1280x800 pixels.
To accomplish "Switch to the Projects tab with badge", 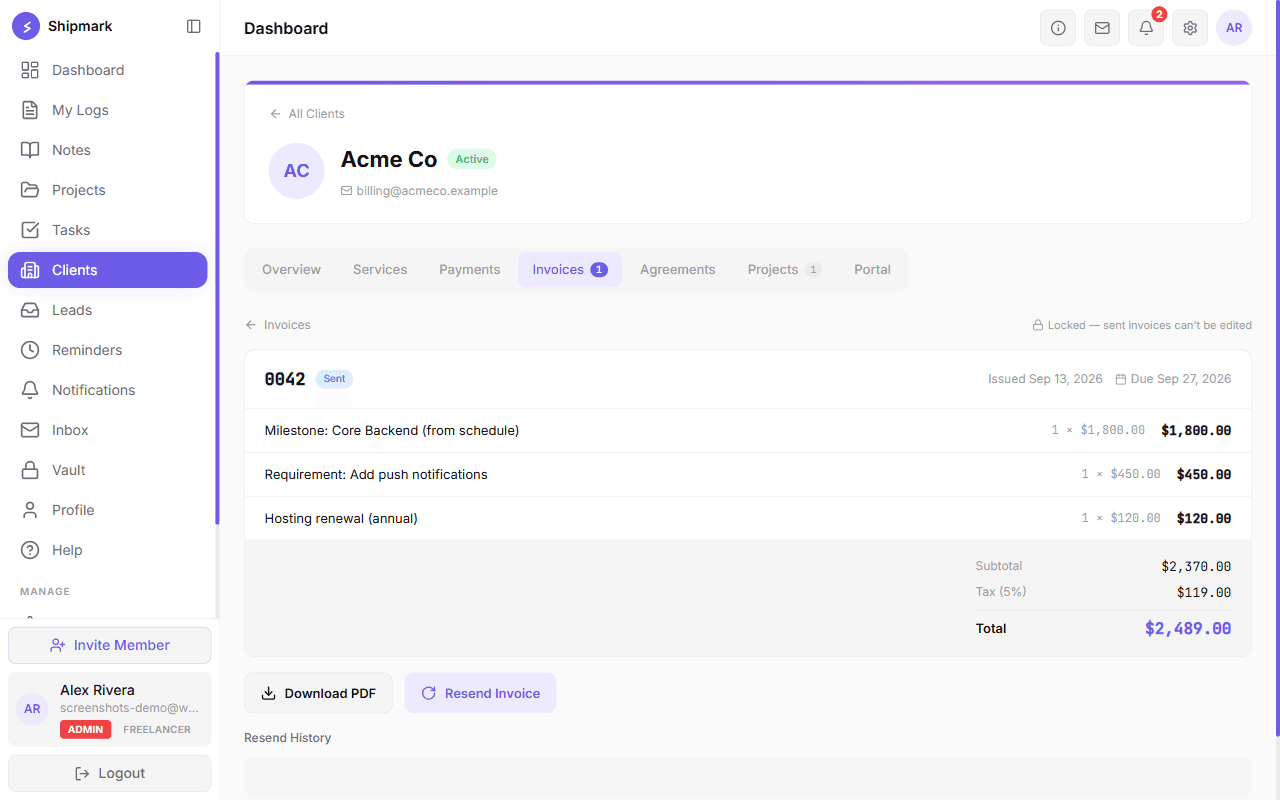I will coord(785,270).
